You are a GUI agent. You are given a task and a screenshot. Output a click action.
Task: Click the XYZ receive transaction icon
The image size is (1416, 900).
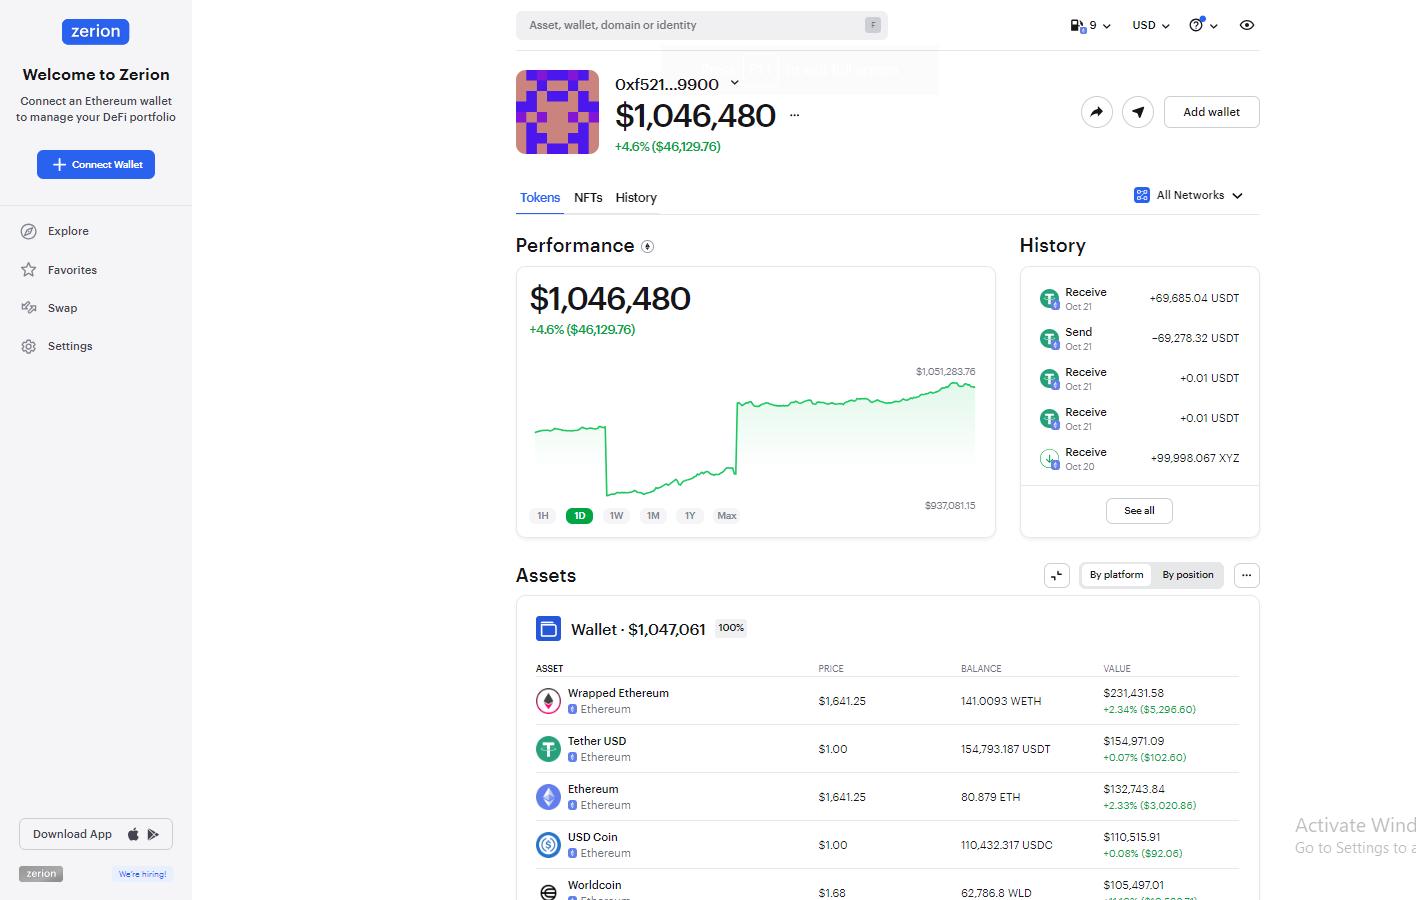point(1049,459)
